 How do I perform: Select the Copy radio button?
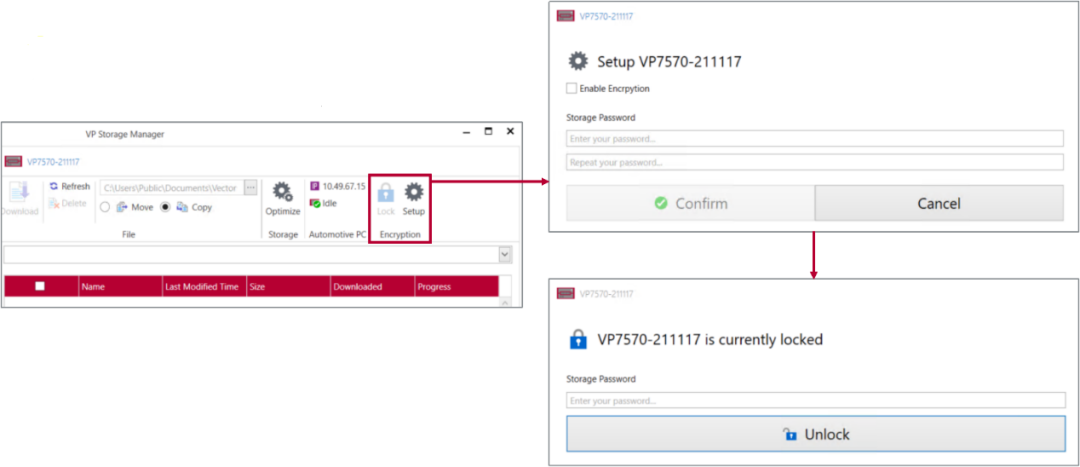click(x=165, y=207)
